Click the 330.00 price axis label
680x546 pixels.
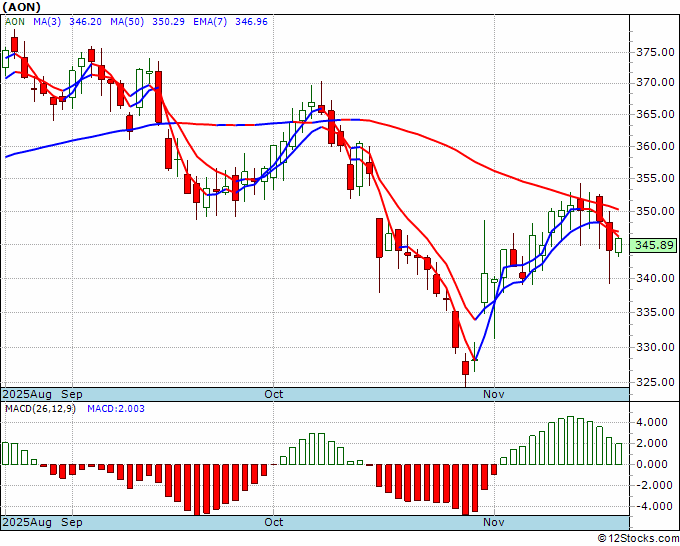[655, 347]
